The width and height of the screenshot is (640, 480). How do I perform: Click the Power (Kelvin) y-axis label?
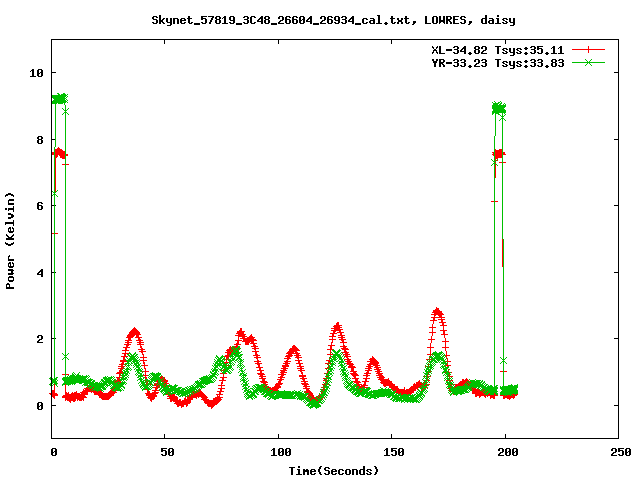coord(11,239)
